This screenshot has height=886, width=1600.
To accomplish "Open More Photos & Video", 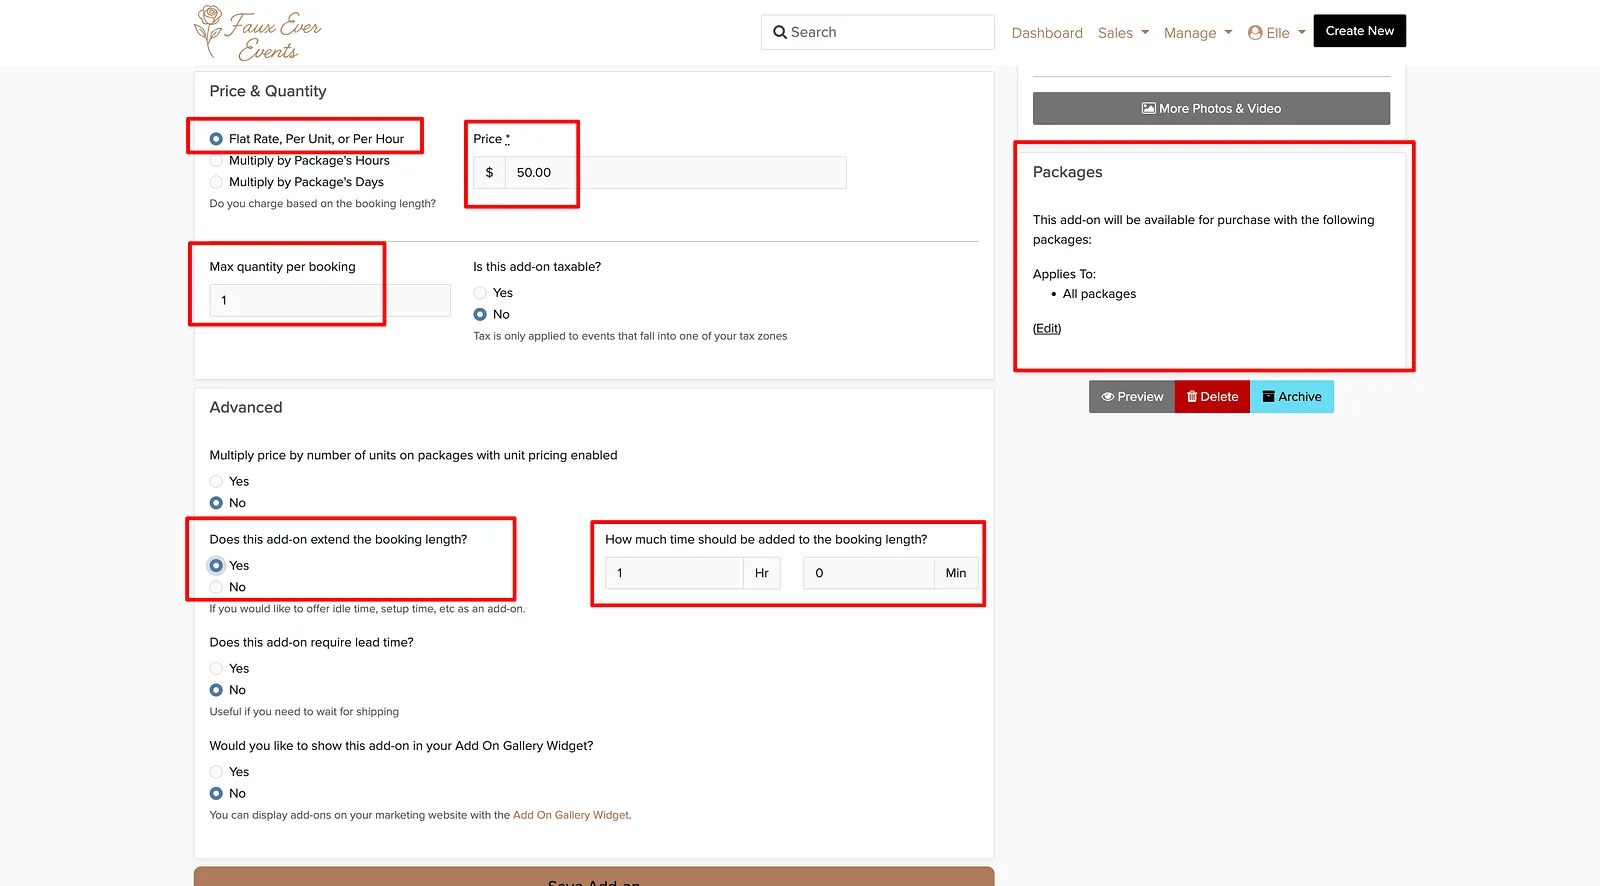I will [x=1211, y=108].
